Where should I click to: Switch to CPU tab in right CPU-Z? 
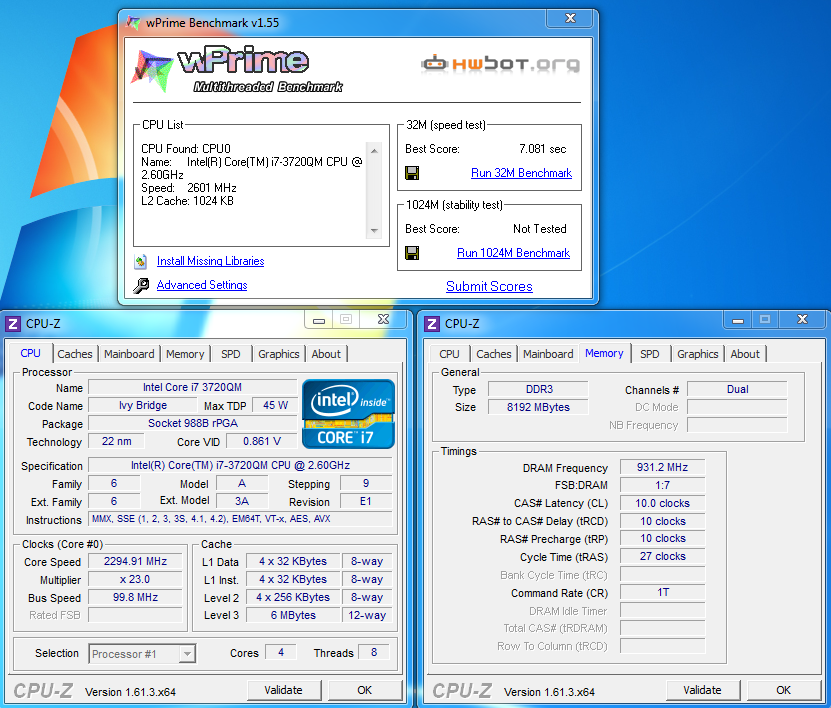(x=449, y=354)
